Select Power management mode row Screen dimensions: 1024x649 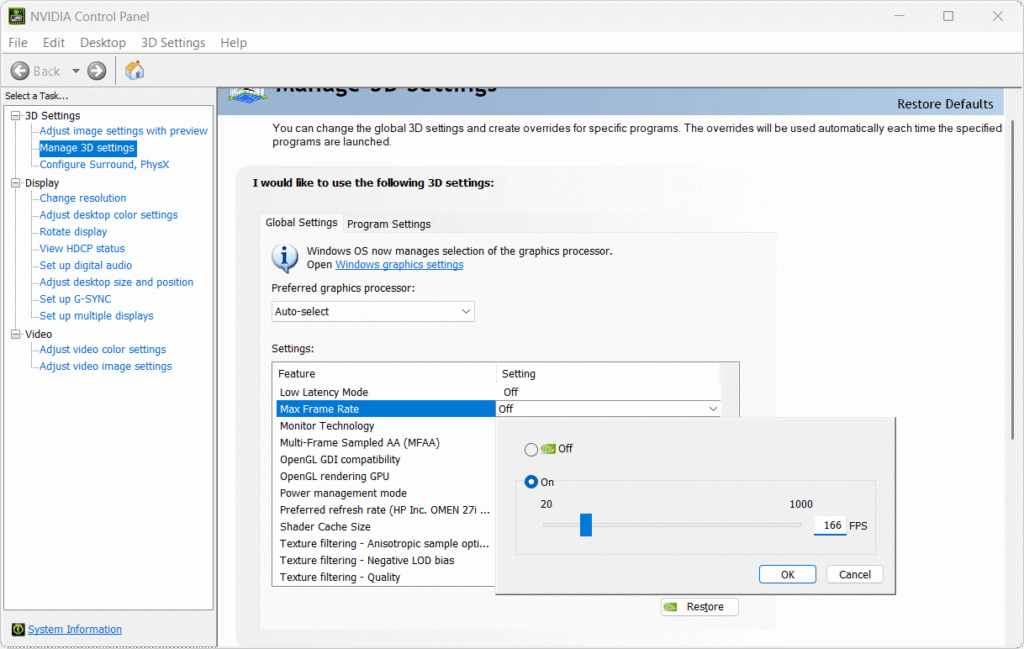click(385, 494)
